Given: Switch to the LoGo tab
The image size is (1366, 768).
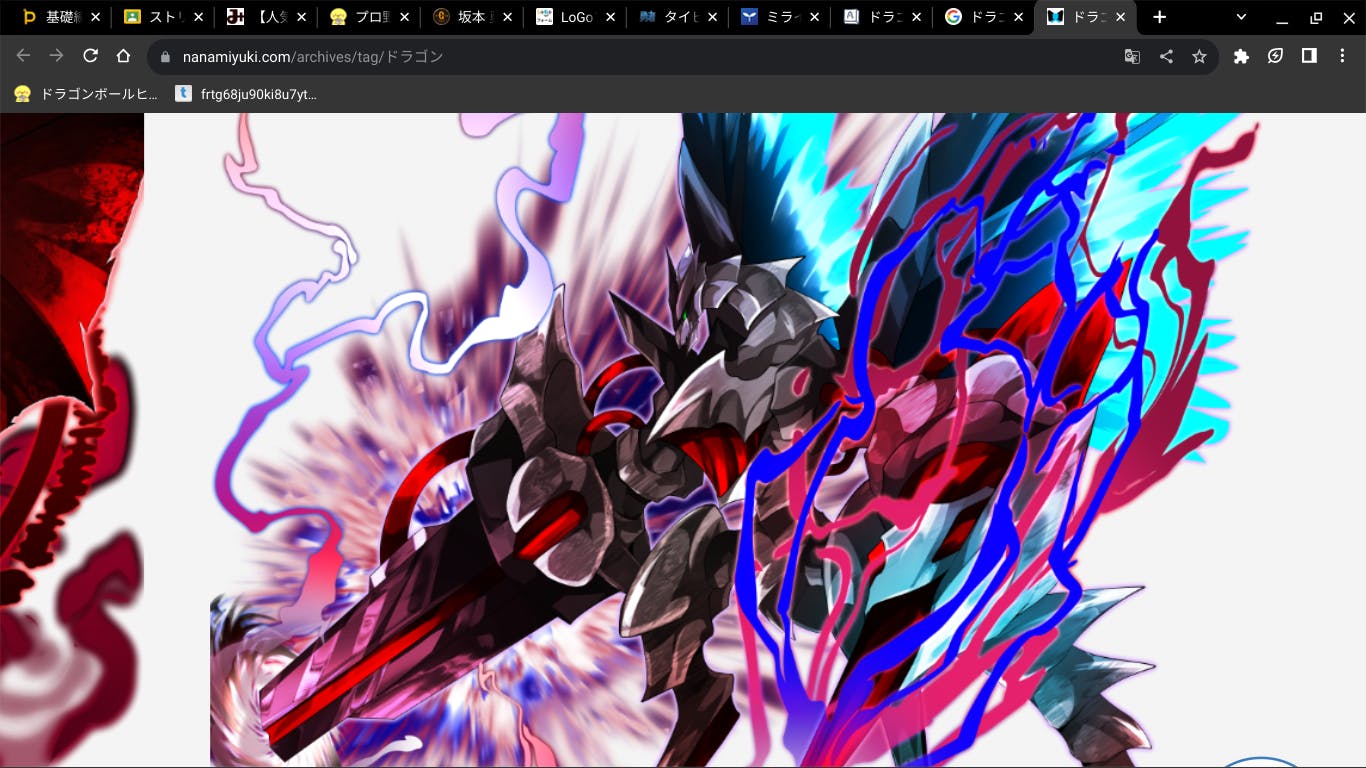Looking at the screenshot, I should coord(570,17).
